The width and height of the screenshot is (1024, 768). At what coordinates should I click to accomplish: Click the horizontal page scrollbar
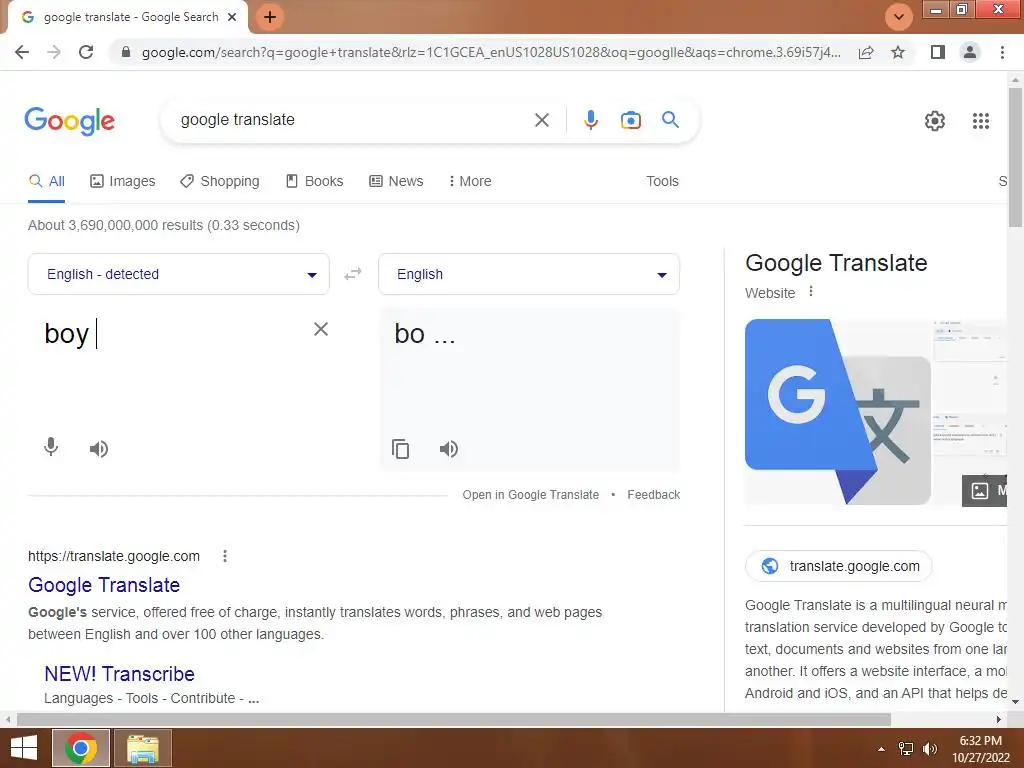[x=454, y=719]
